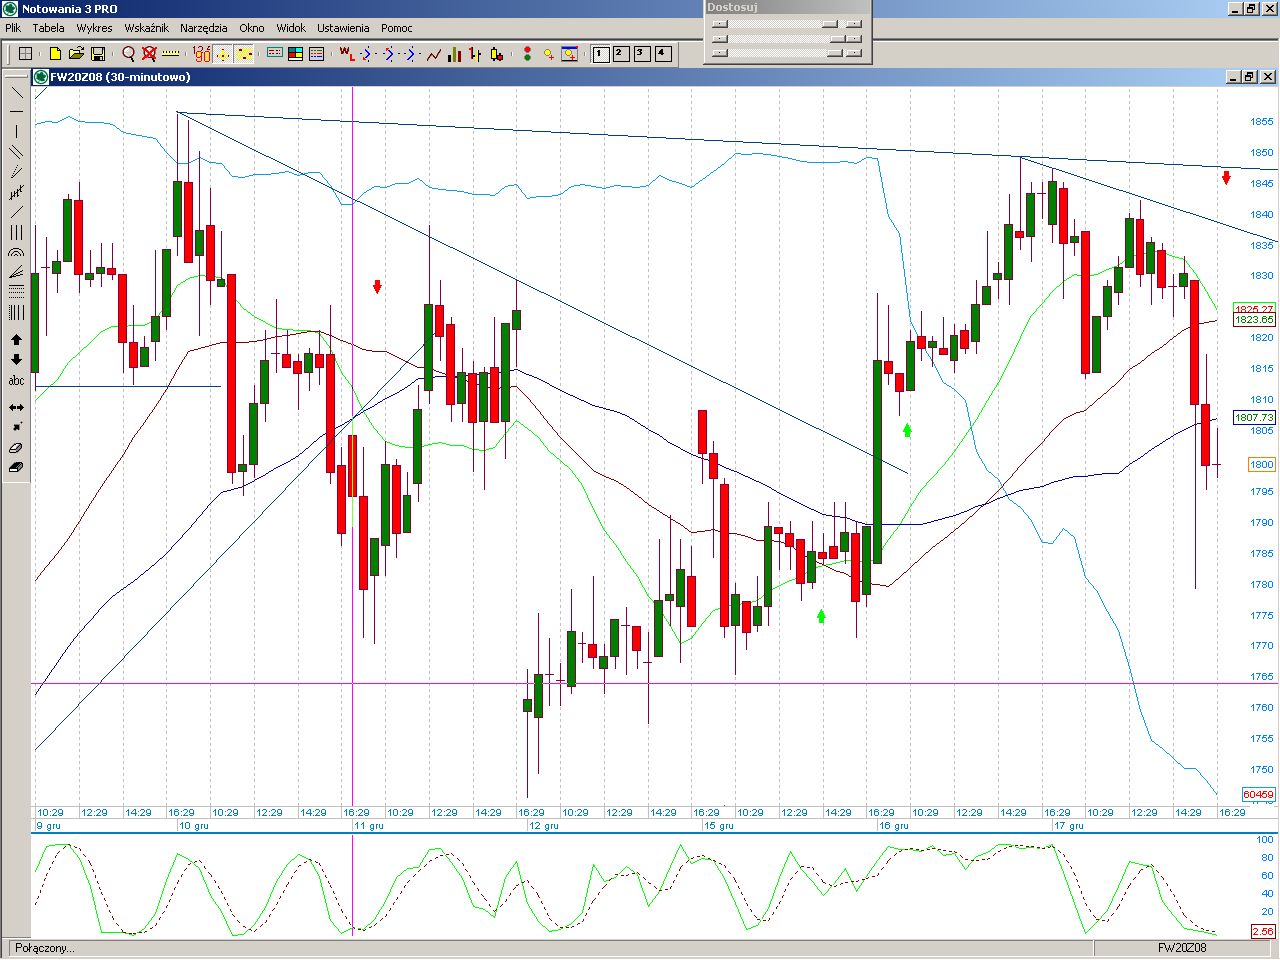The width and height of the screenshot is (1280, 960).
Task: Select the hatched line drawing tool
Action: pos(16,192)
